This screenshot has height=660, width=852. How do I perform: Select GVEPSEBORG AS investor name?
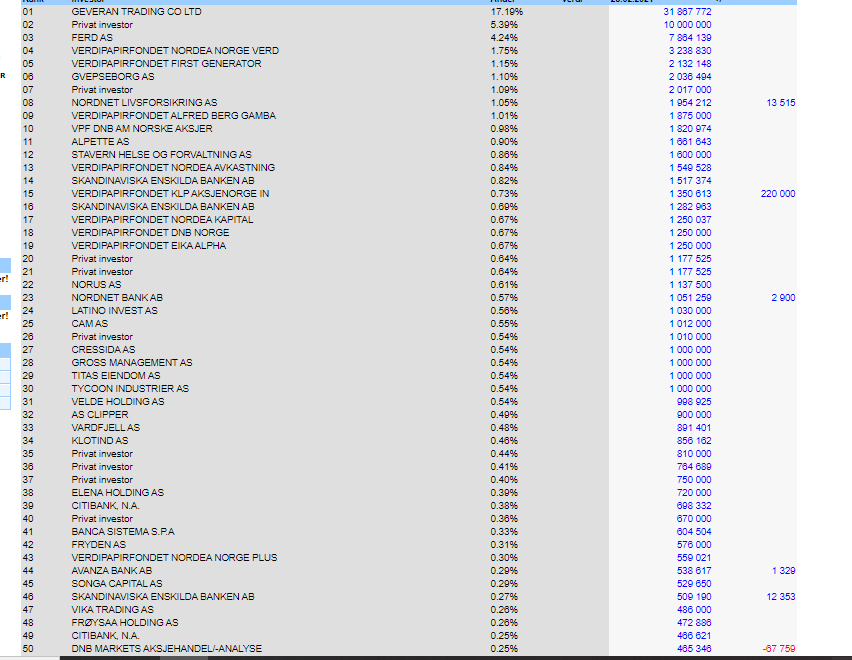point(113,77)
